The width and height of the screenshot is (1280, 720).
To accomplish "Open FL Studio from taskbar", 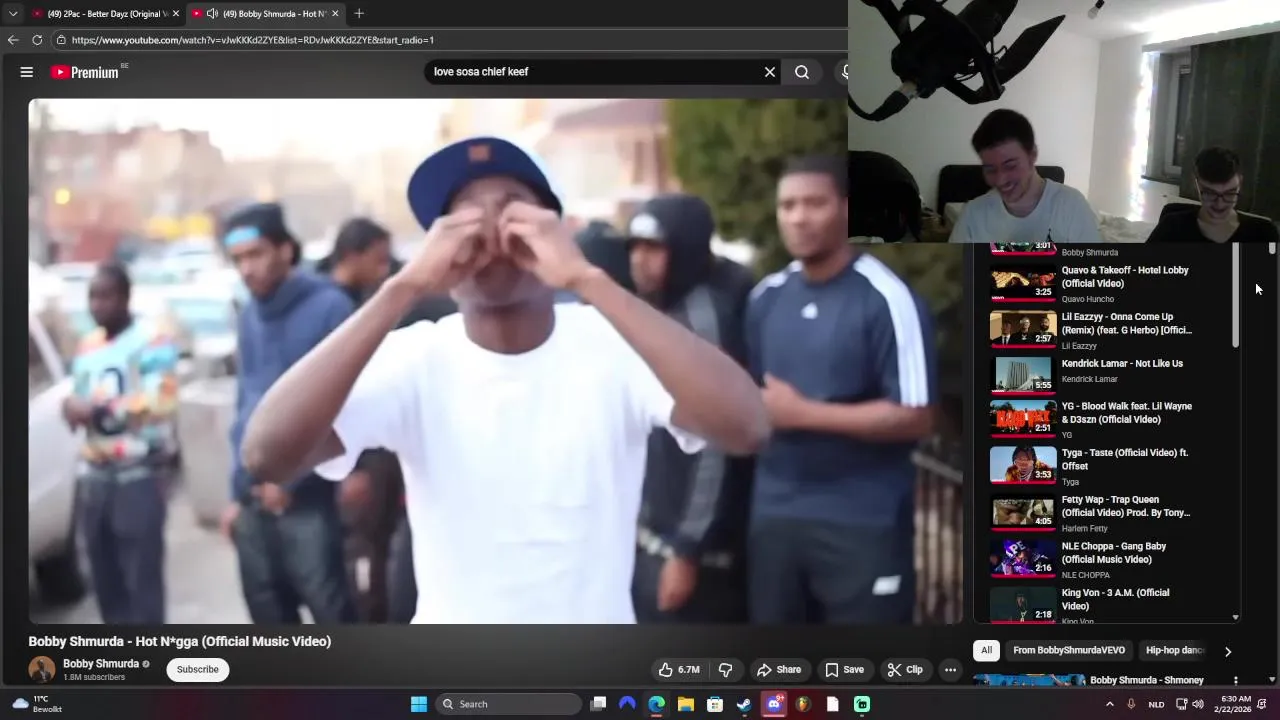I will (x=803, y=704).
